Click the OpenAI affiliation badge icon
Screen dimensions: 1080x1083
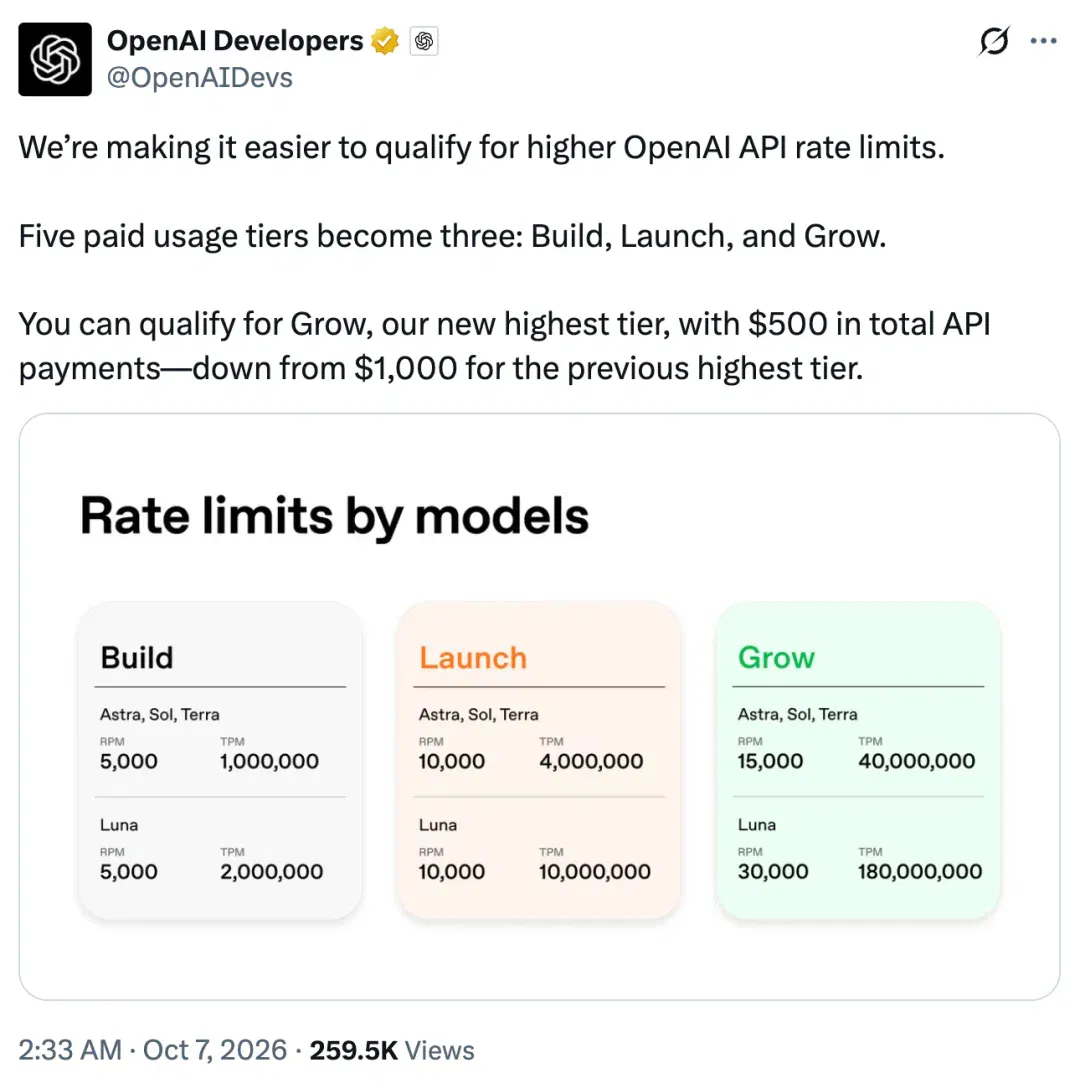point(424,41)
